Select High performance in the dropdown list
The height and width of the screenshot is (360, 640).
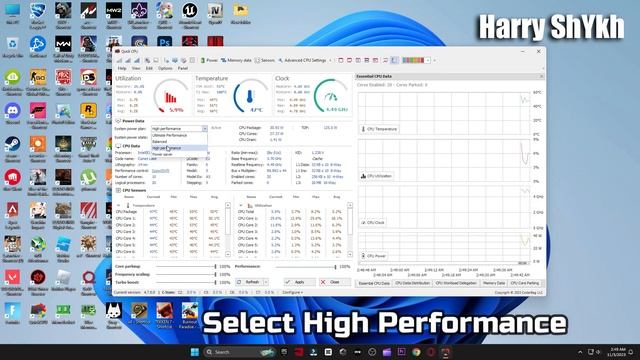(179, 148)
